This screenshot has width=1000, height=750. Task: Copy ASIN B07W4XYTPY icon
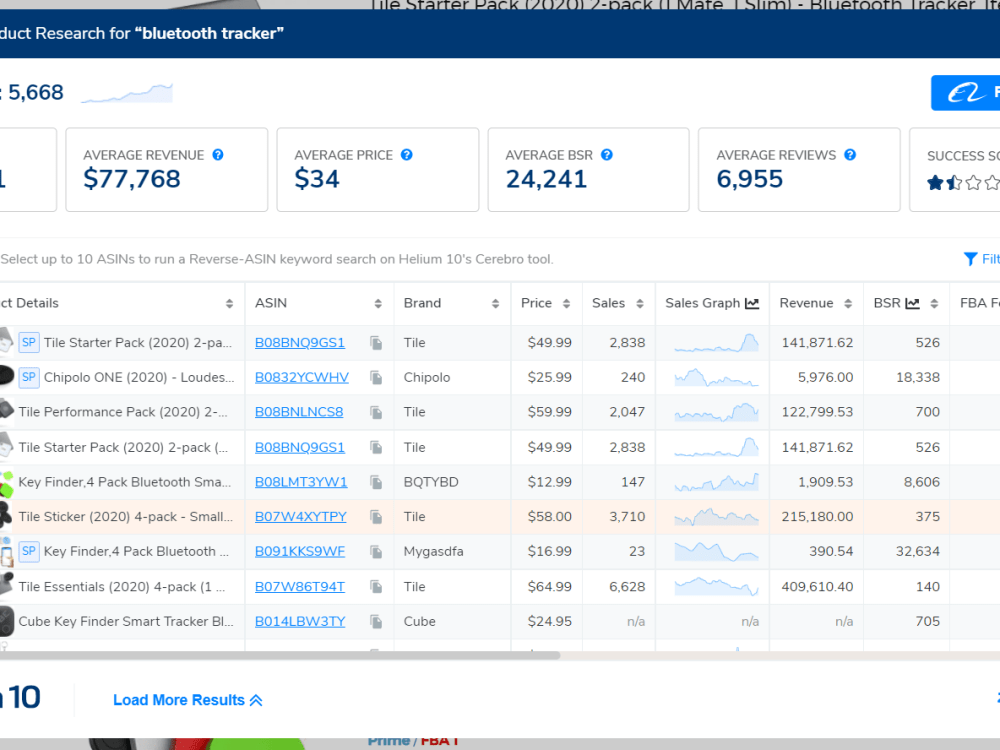click(x=376, y=517)
